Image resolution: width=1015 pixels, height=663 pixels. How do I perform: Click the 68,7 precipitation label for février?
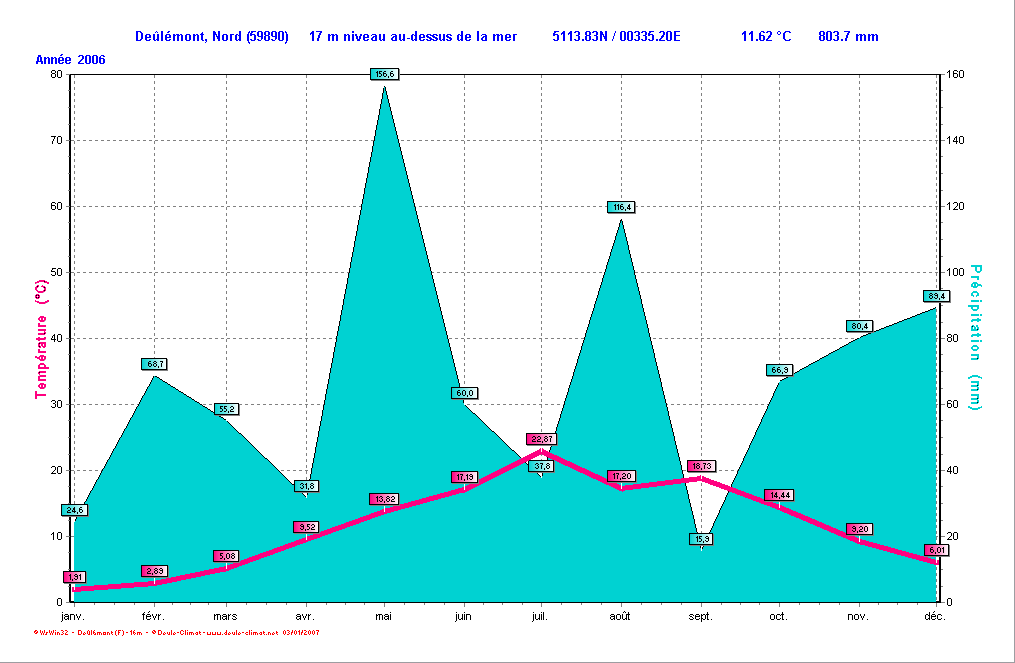click(154, 364)
